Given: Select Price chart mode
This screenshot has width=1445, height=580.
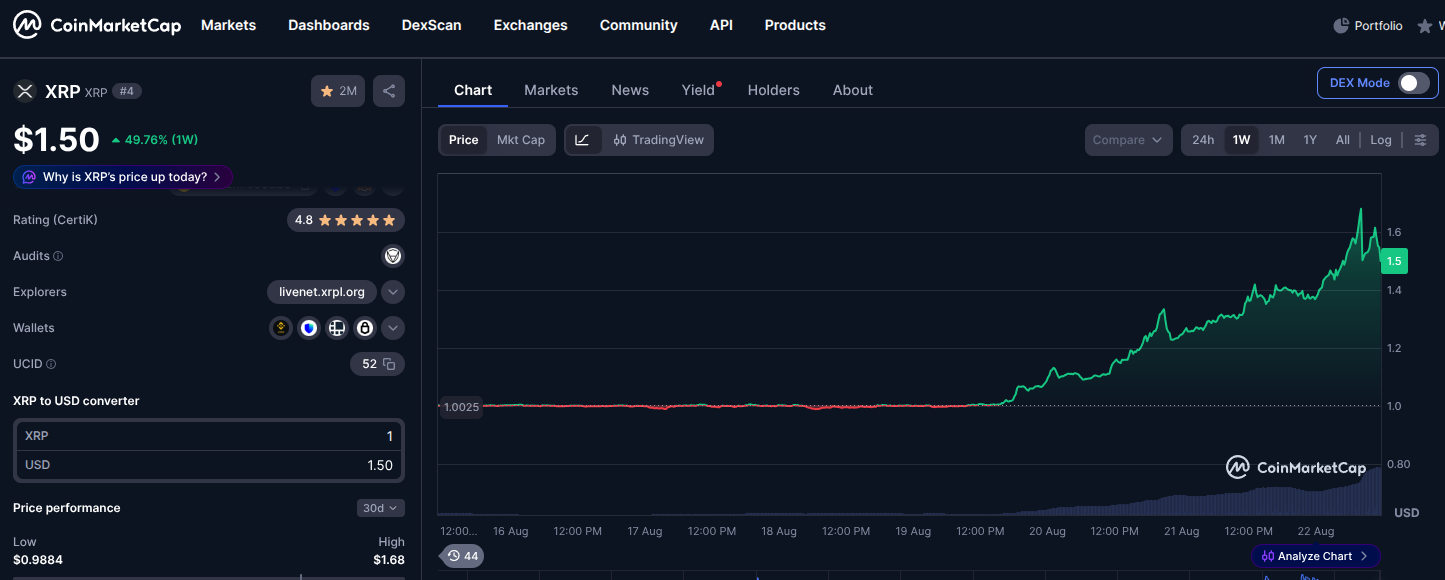Looking at the screenshot, I should click(464, 140).
